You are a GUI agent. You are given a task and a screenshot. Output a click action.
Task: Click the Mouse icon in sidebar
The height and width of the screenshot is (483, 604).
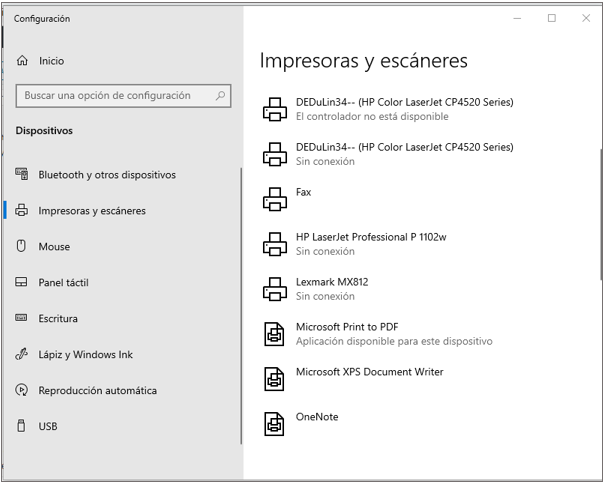[x=21, y=246]
